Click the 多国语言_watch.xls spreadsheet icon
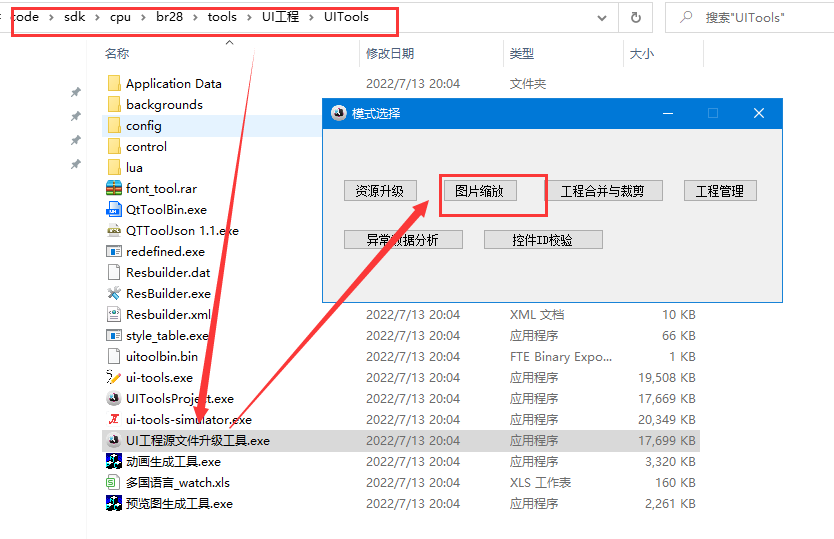This screenshot has width=834, height=539. pos(114,483)
